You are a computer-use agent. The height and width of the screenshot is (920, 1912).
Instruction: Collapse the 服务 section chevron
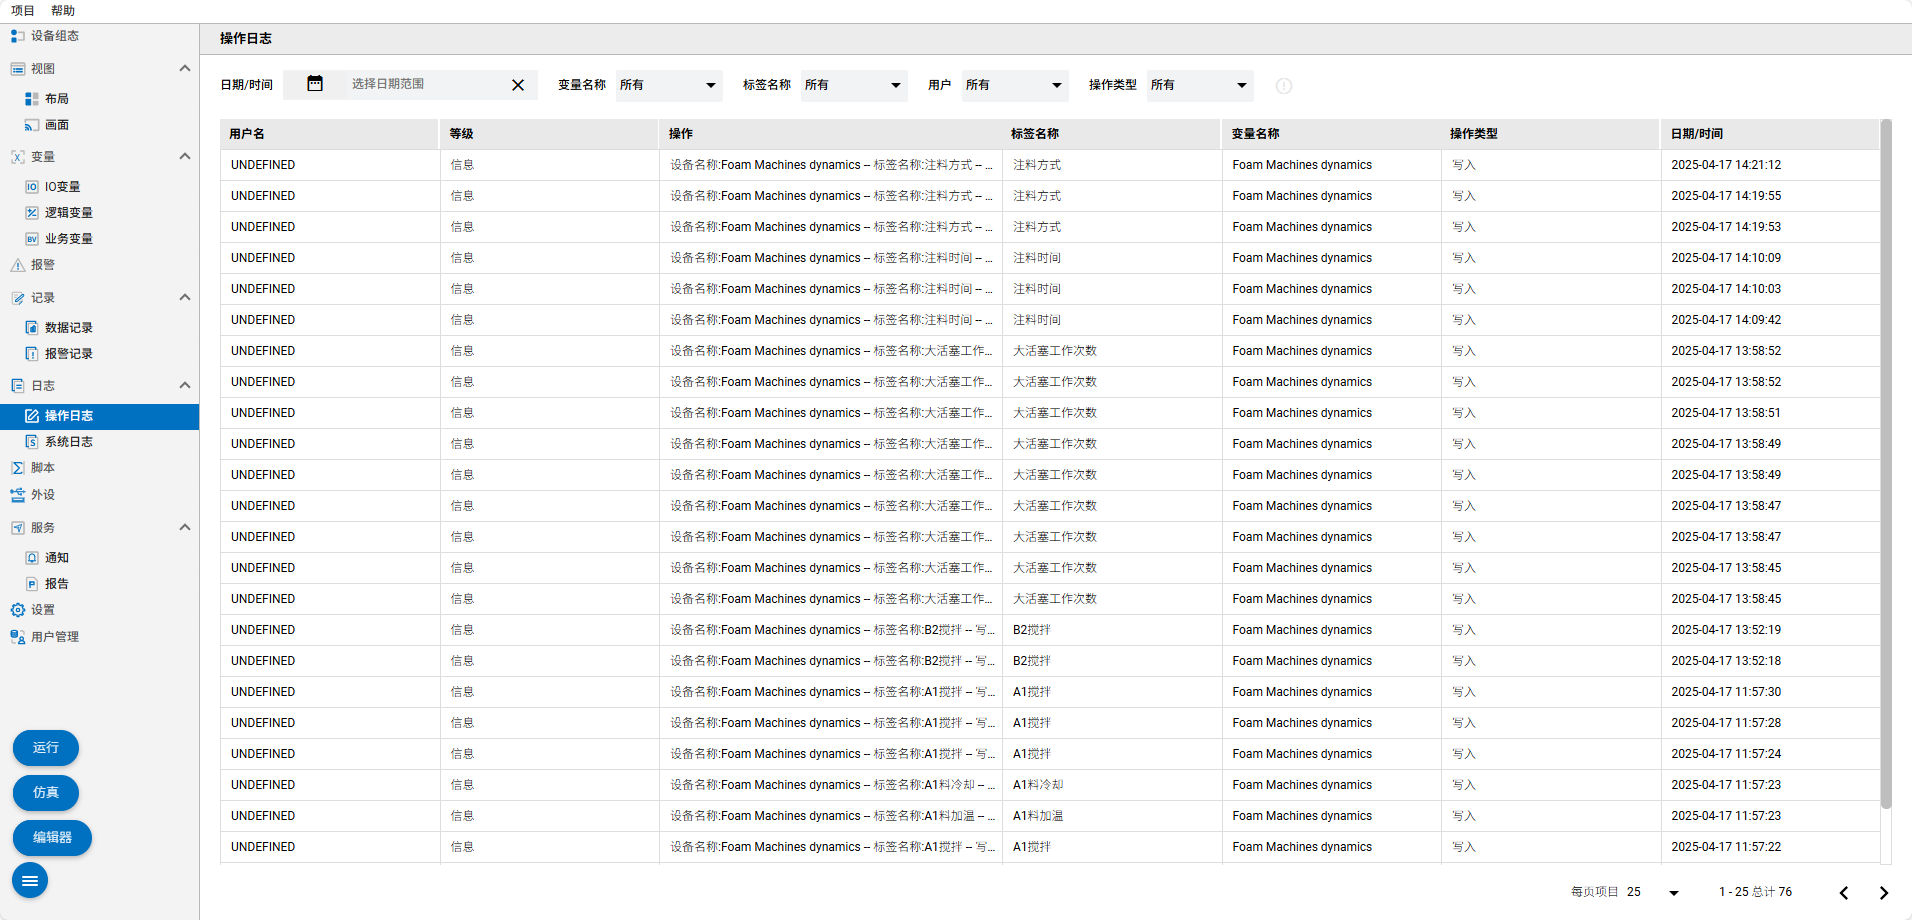click(x=184, y=528)
